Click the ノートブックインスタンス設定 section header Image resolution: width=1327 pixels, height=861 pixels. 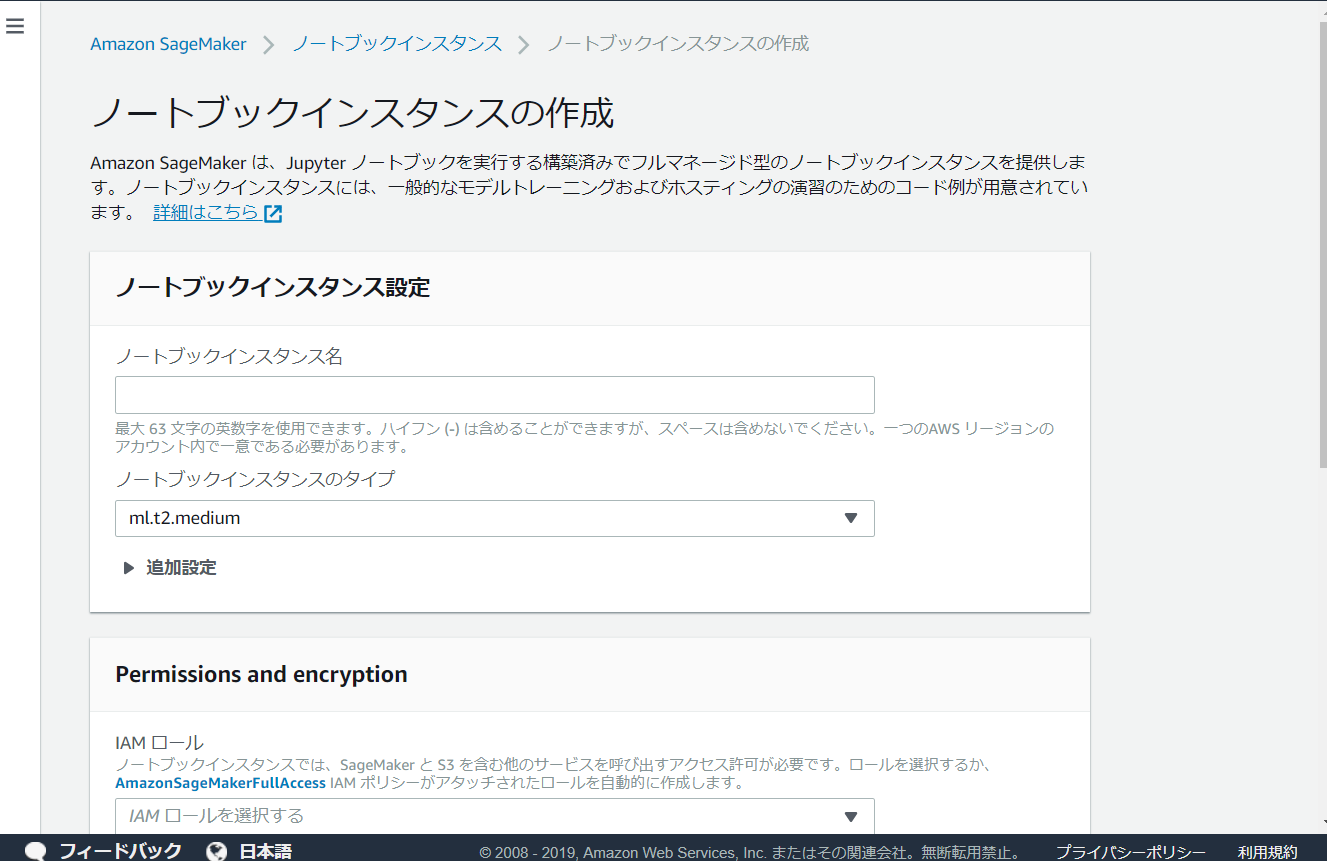[273, 288]
